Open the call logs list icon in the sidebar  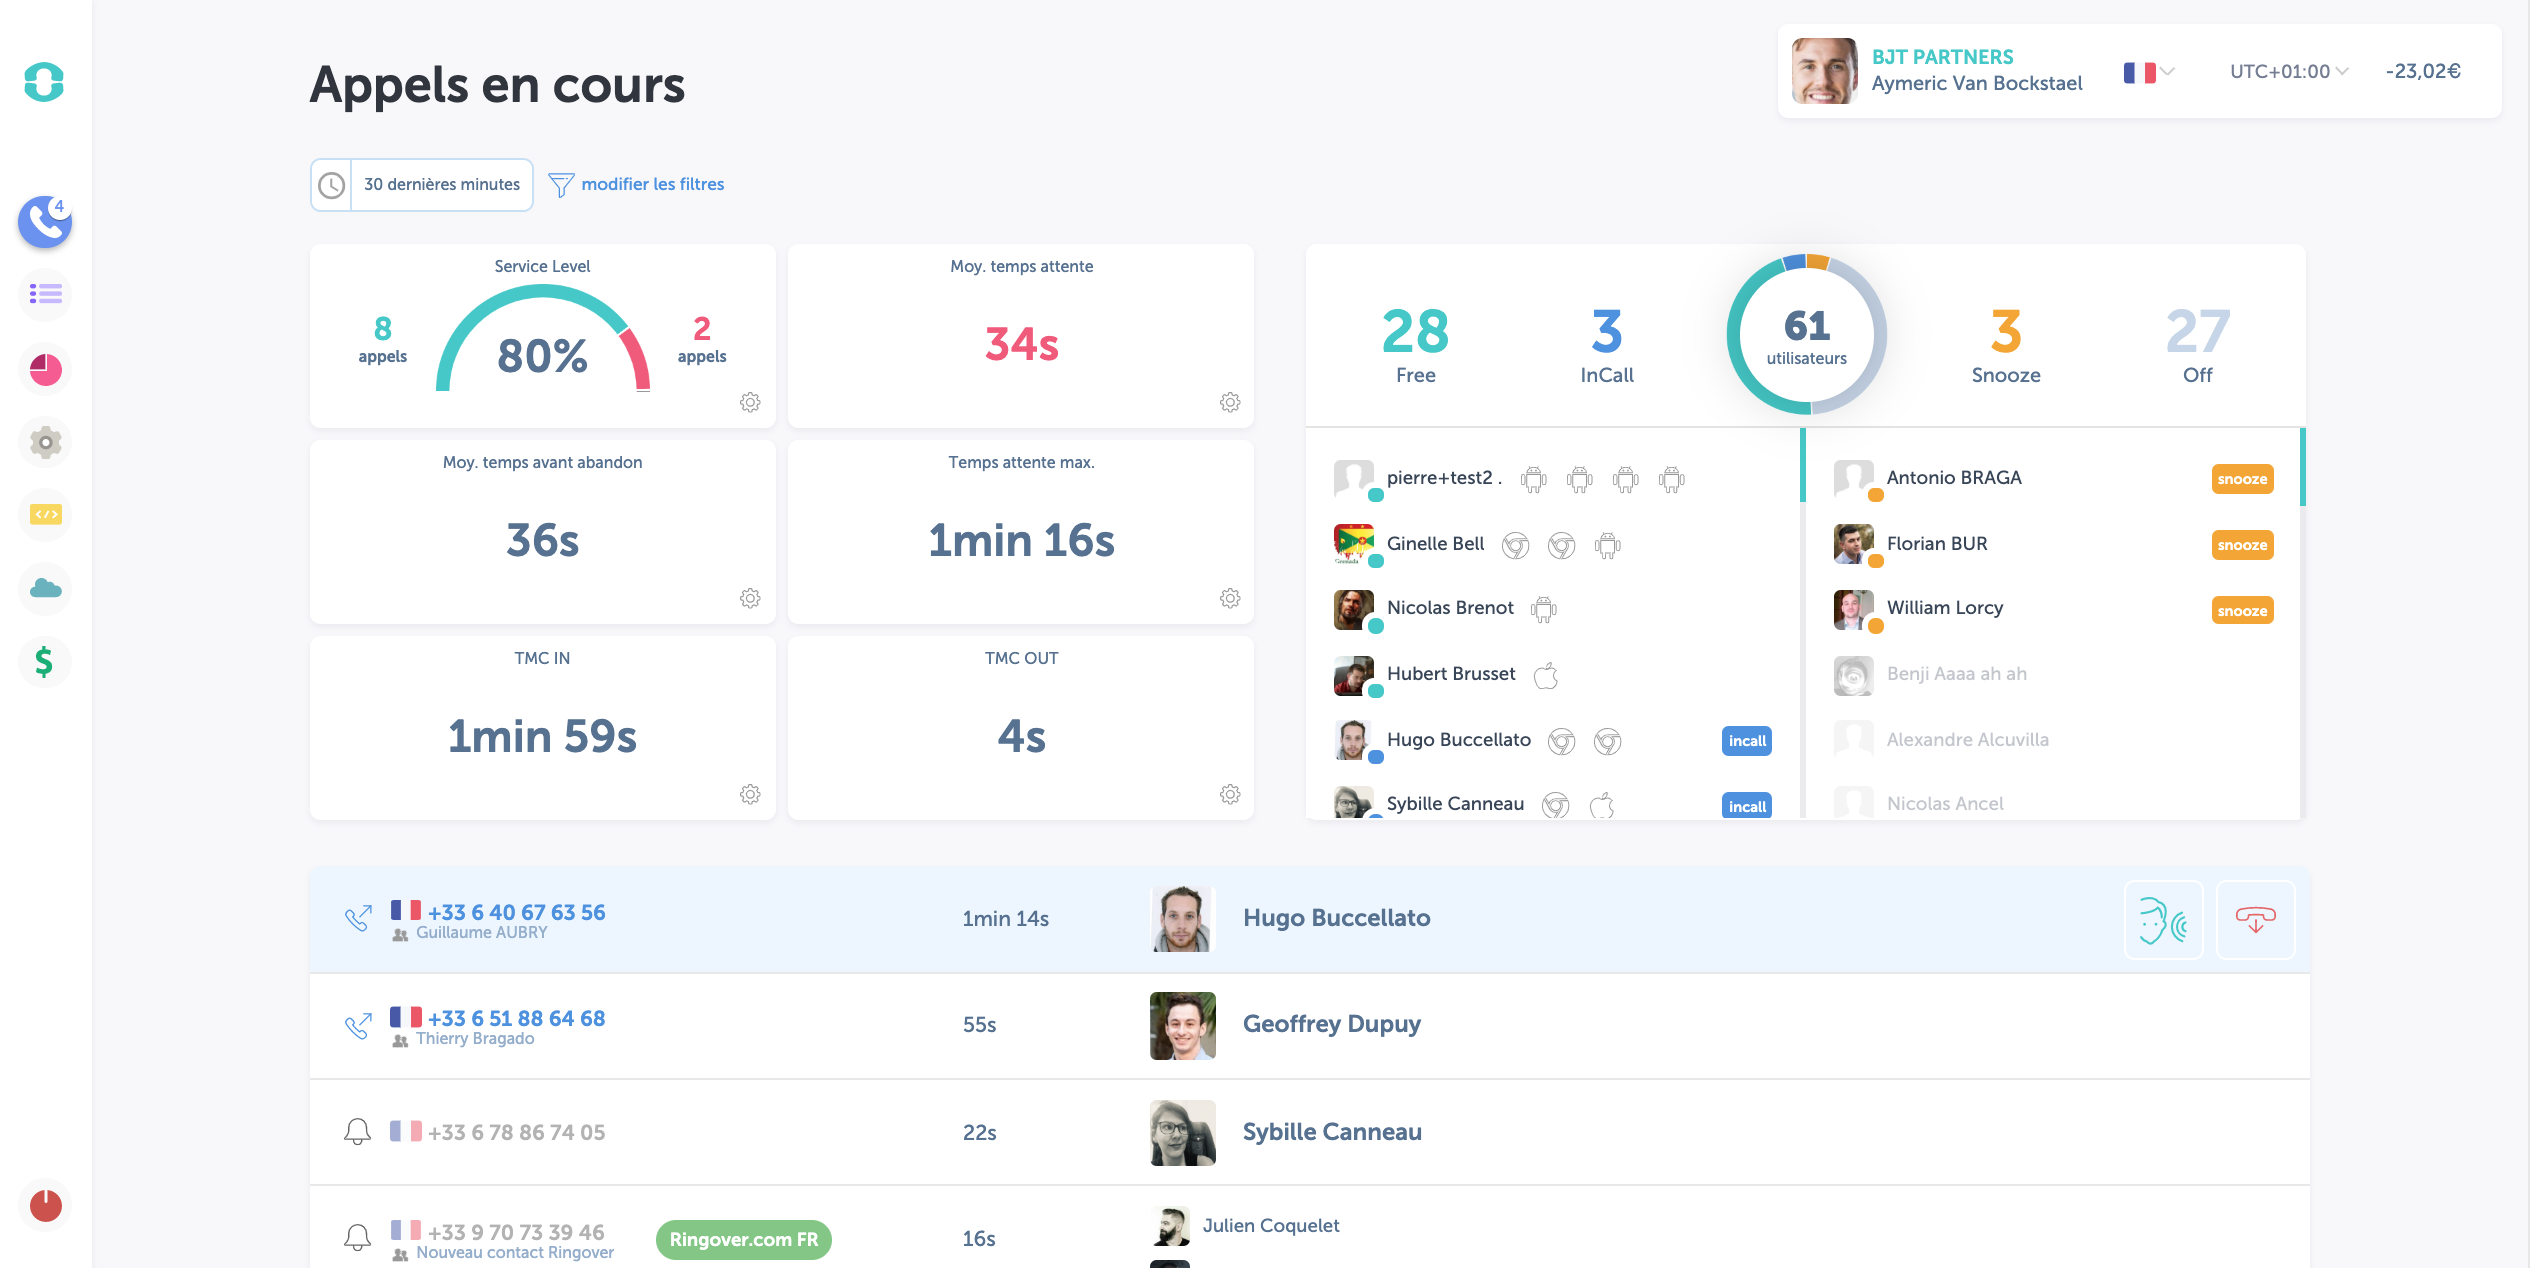click(x=45, y=294)
